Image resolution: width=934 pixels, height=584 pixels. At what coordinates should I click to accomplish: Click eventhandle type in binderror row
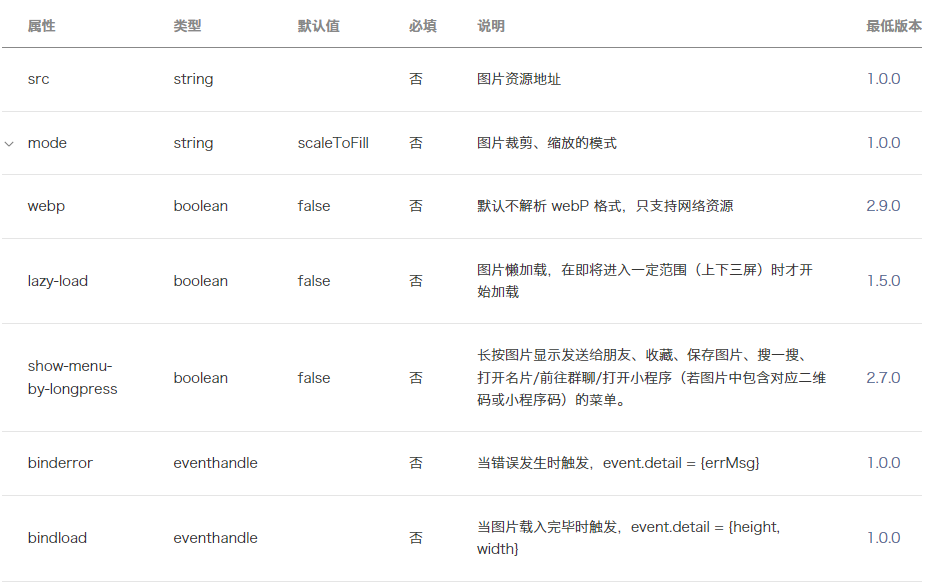[x=216, y=463]
